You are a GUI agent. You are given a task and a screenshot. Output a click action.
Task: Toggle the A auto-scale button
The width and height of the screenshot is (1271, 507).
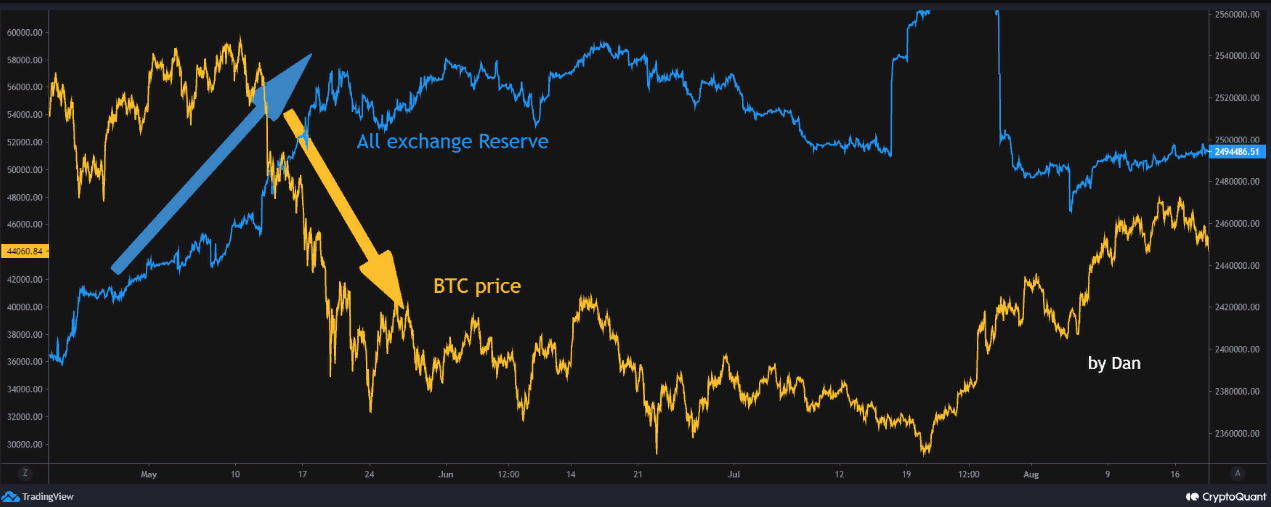point(1238,472)
